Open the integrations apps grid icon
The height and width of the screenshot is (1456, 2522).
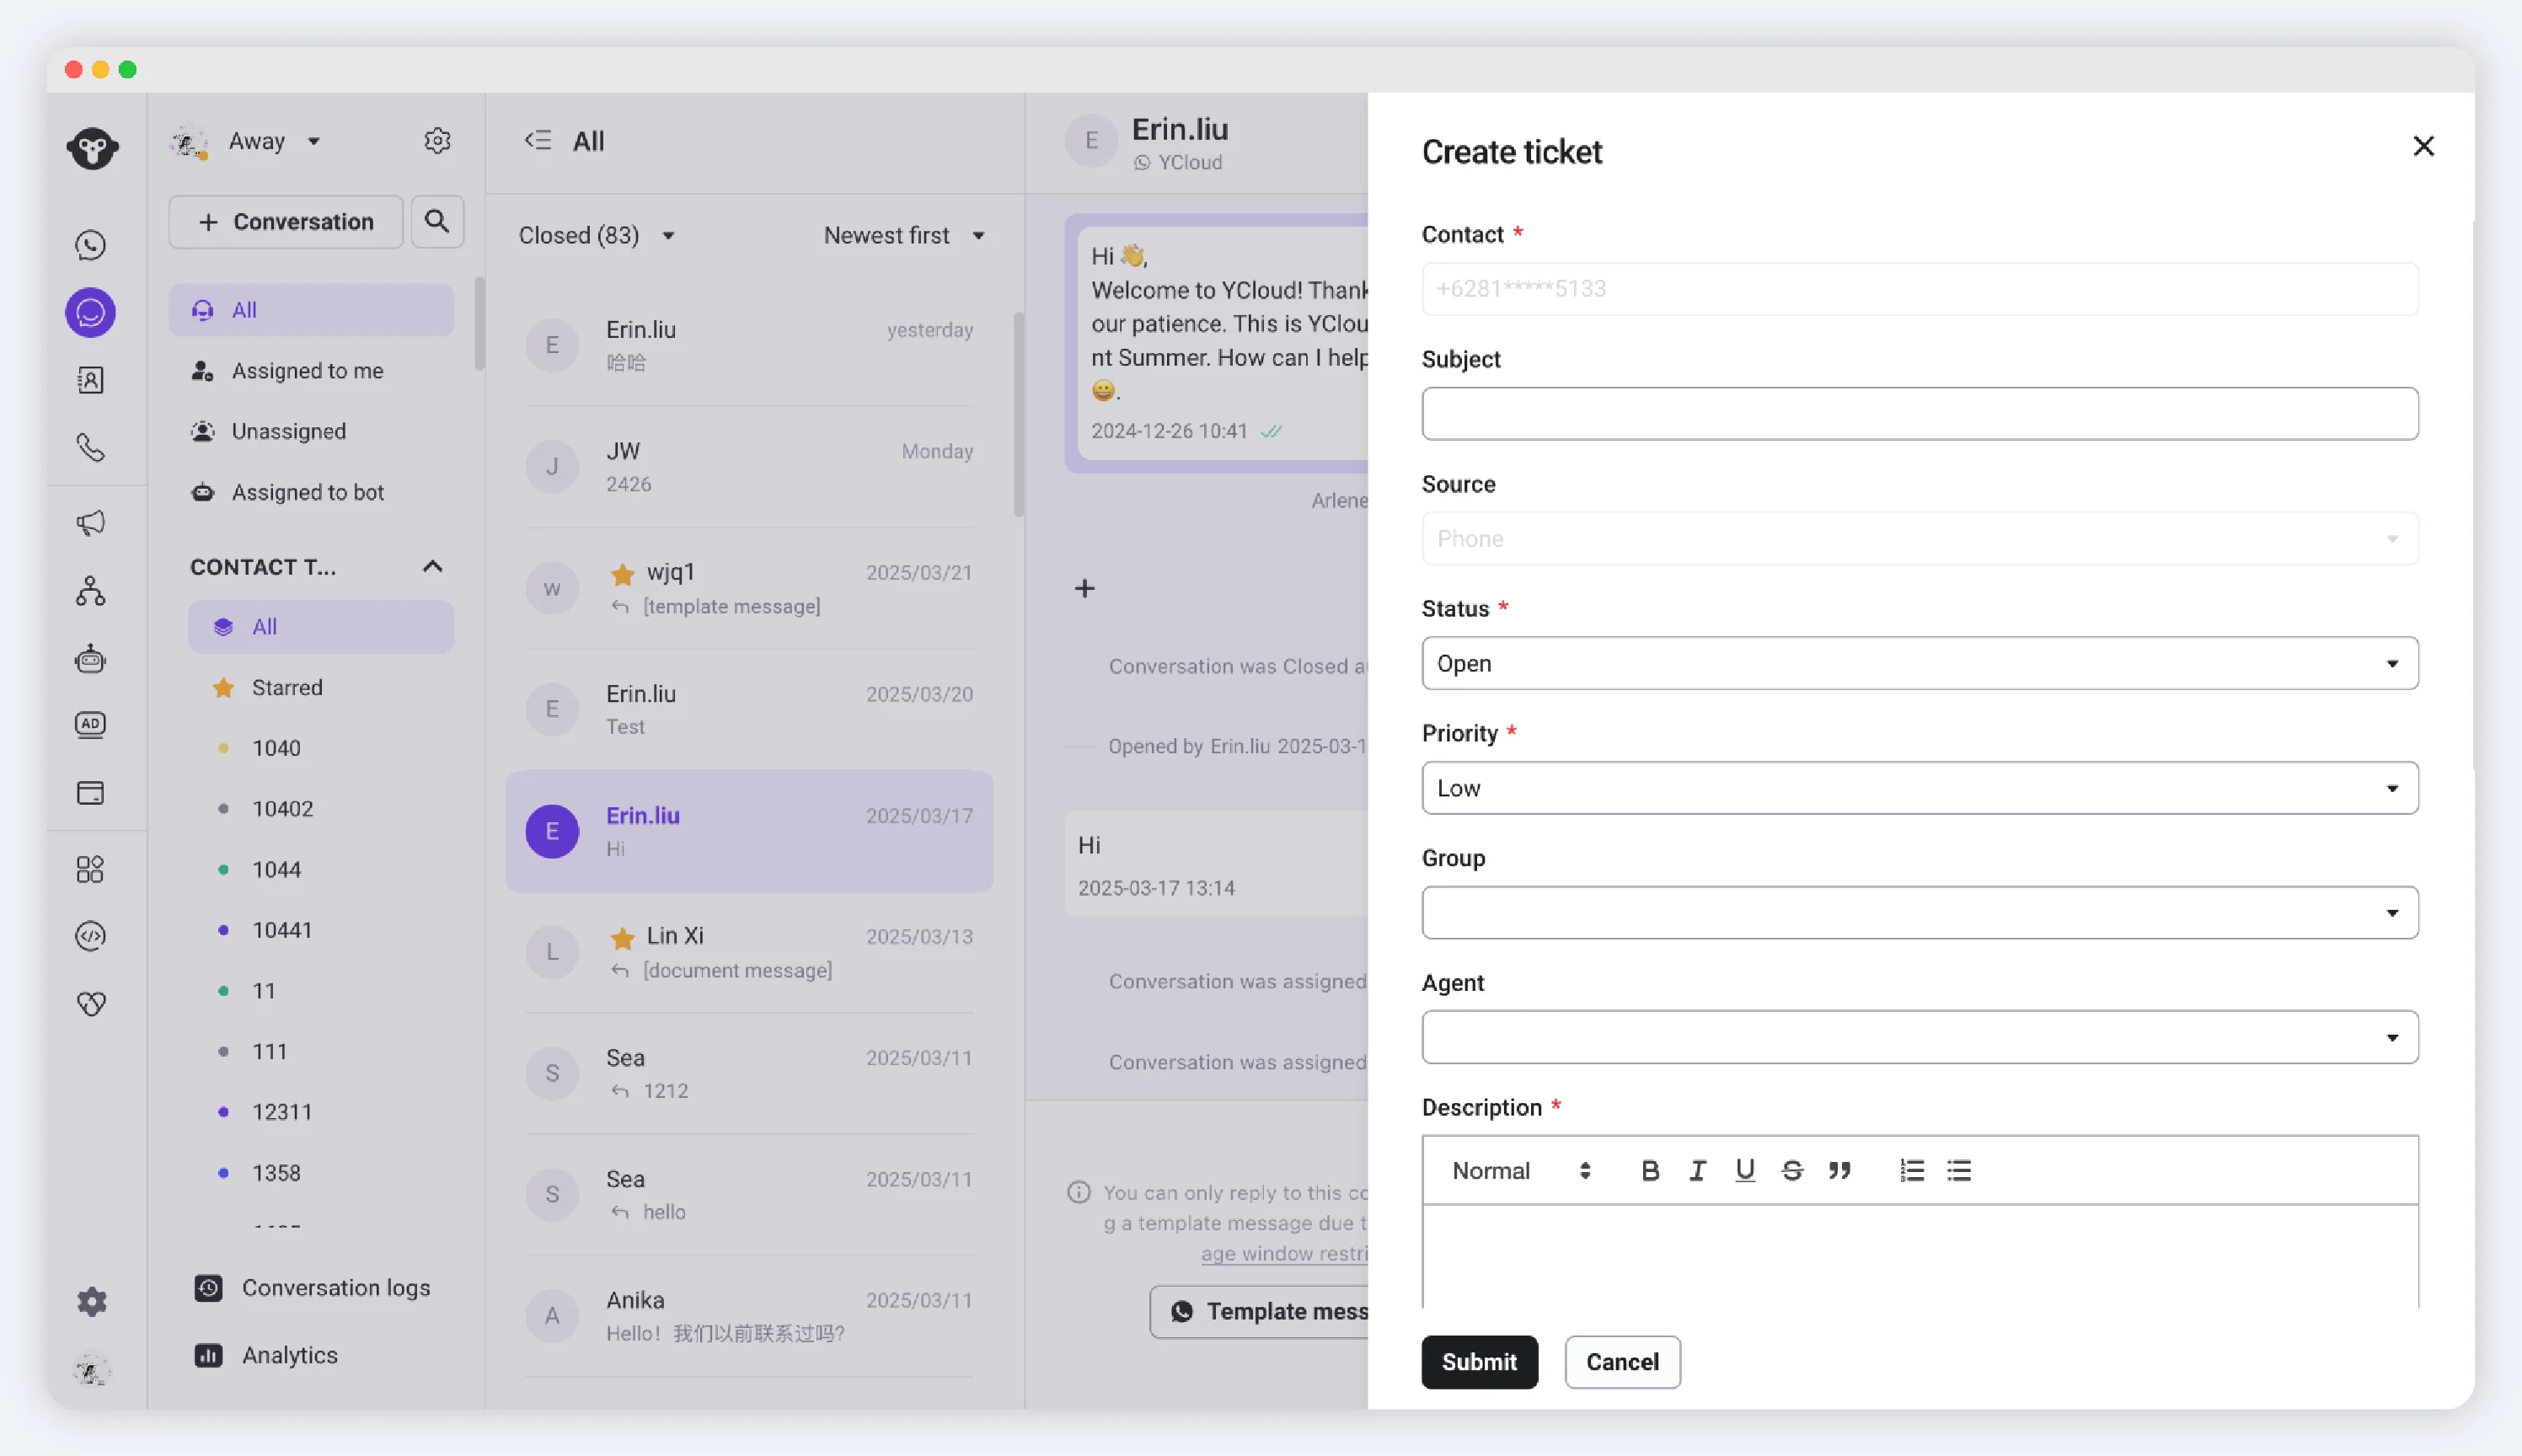[91, 869]
